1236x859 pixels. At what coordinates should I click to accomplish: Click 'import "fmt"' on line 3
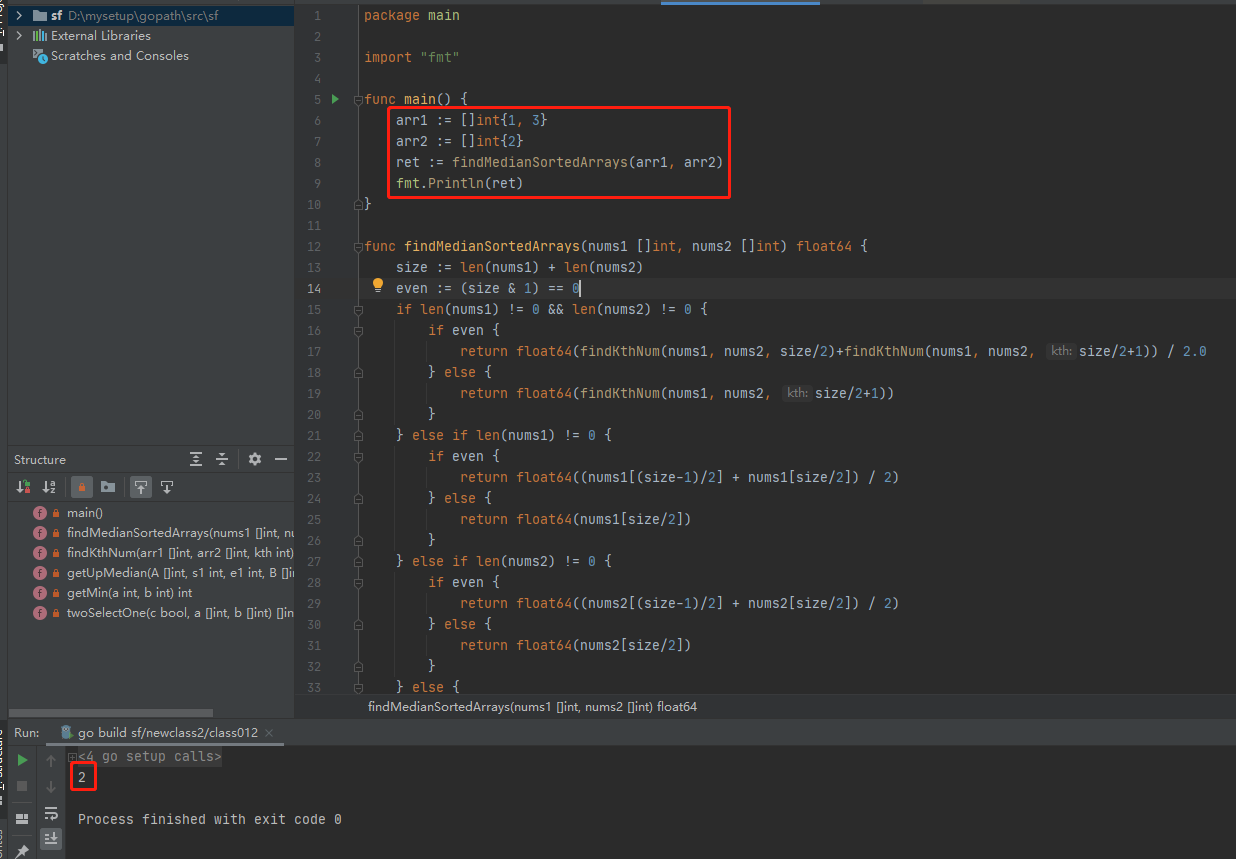click(412, 57)
